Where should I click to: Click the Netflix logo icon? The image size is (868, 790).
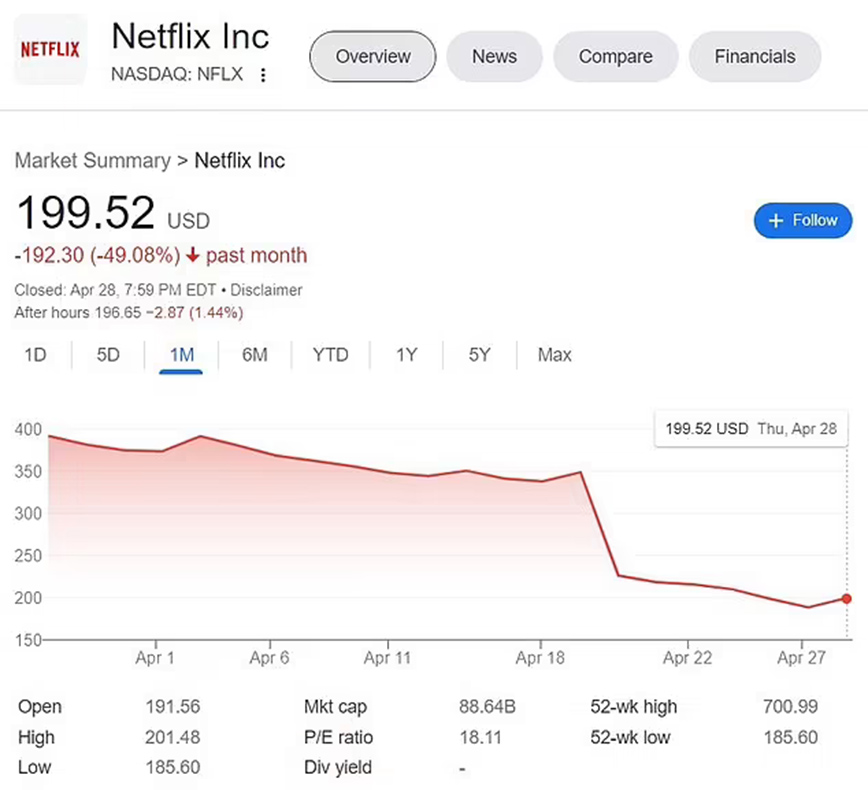point(50,49)
